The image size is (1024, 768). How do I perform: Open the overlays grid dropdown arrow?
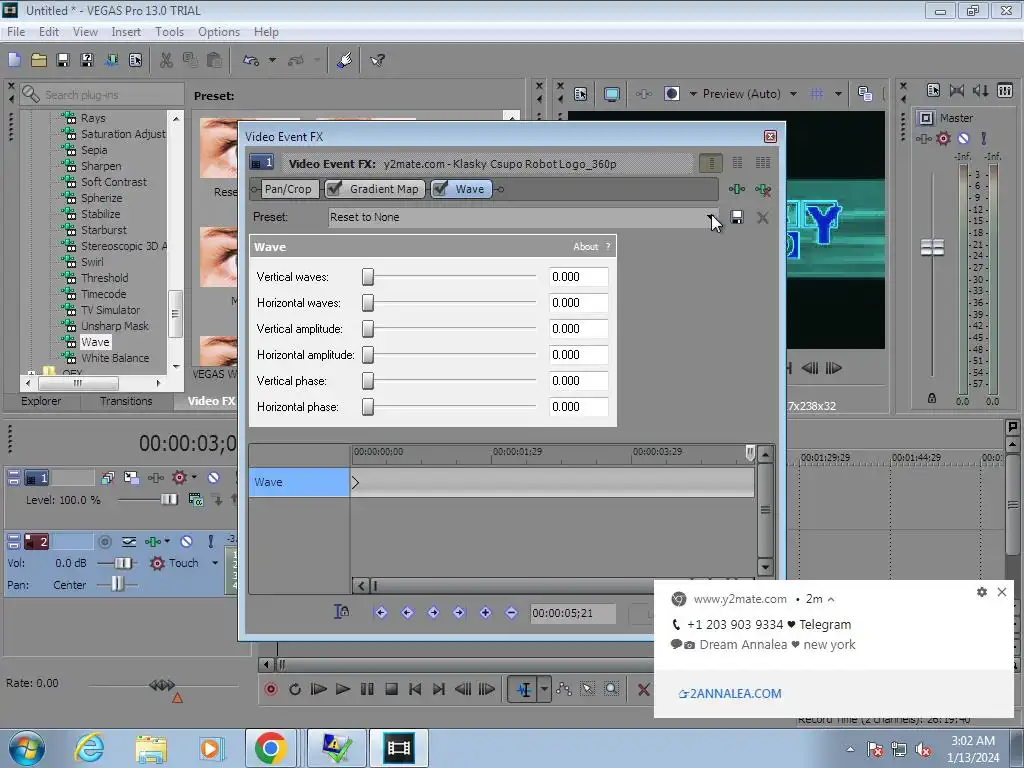pos(838,94)
